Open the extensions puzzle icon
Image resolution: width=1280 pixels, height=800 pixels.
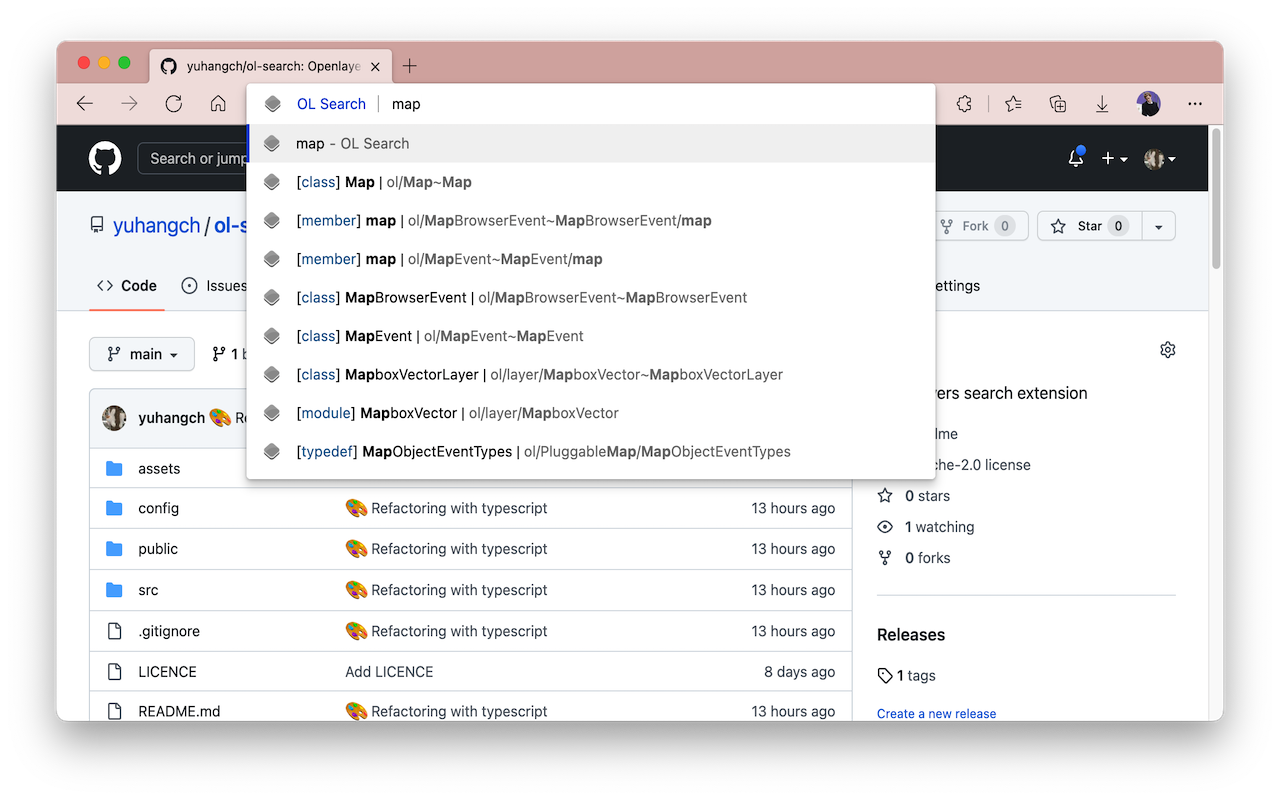[x=964, y=104]
